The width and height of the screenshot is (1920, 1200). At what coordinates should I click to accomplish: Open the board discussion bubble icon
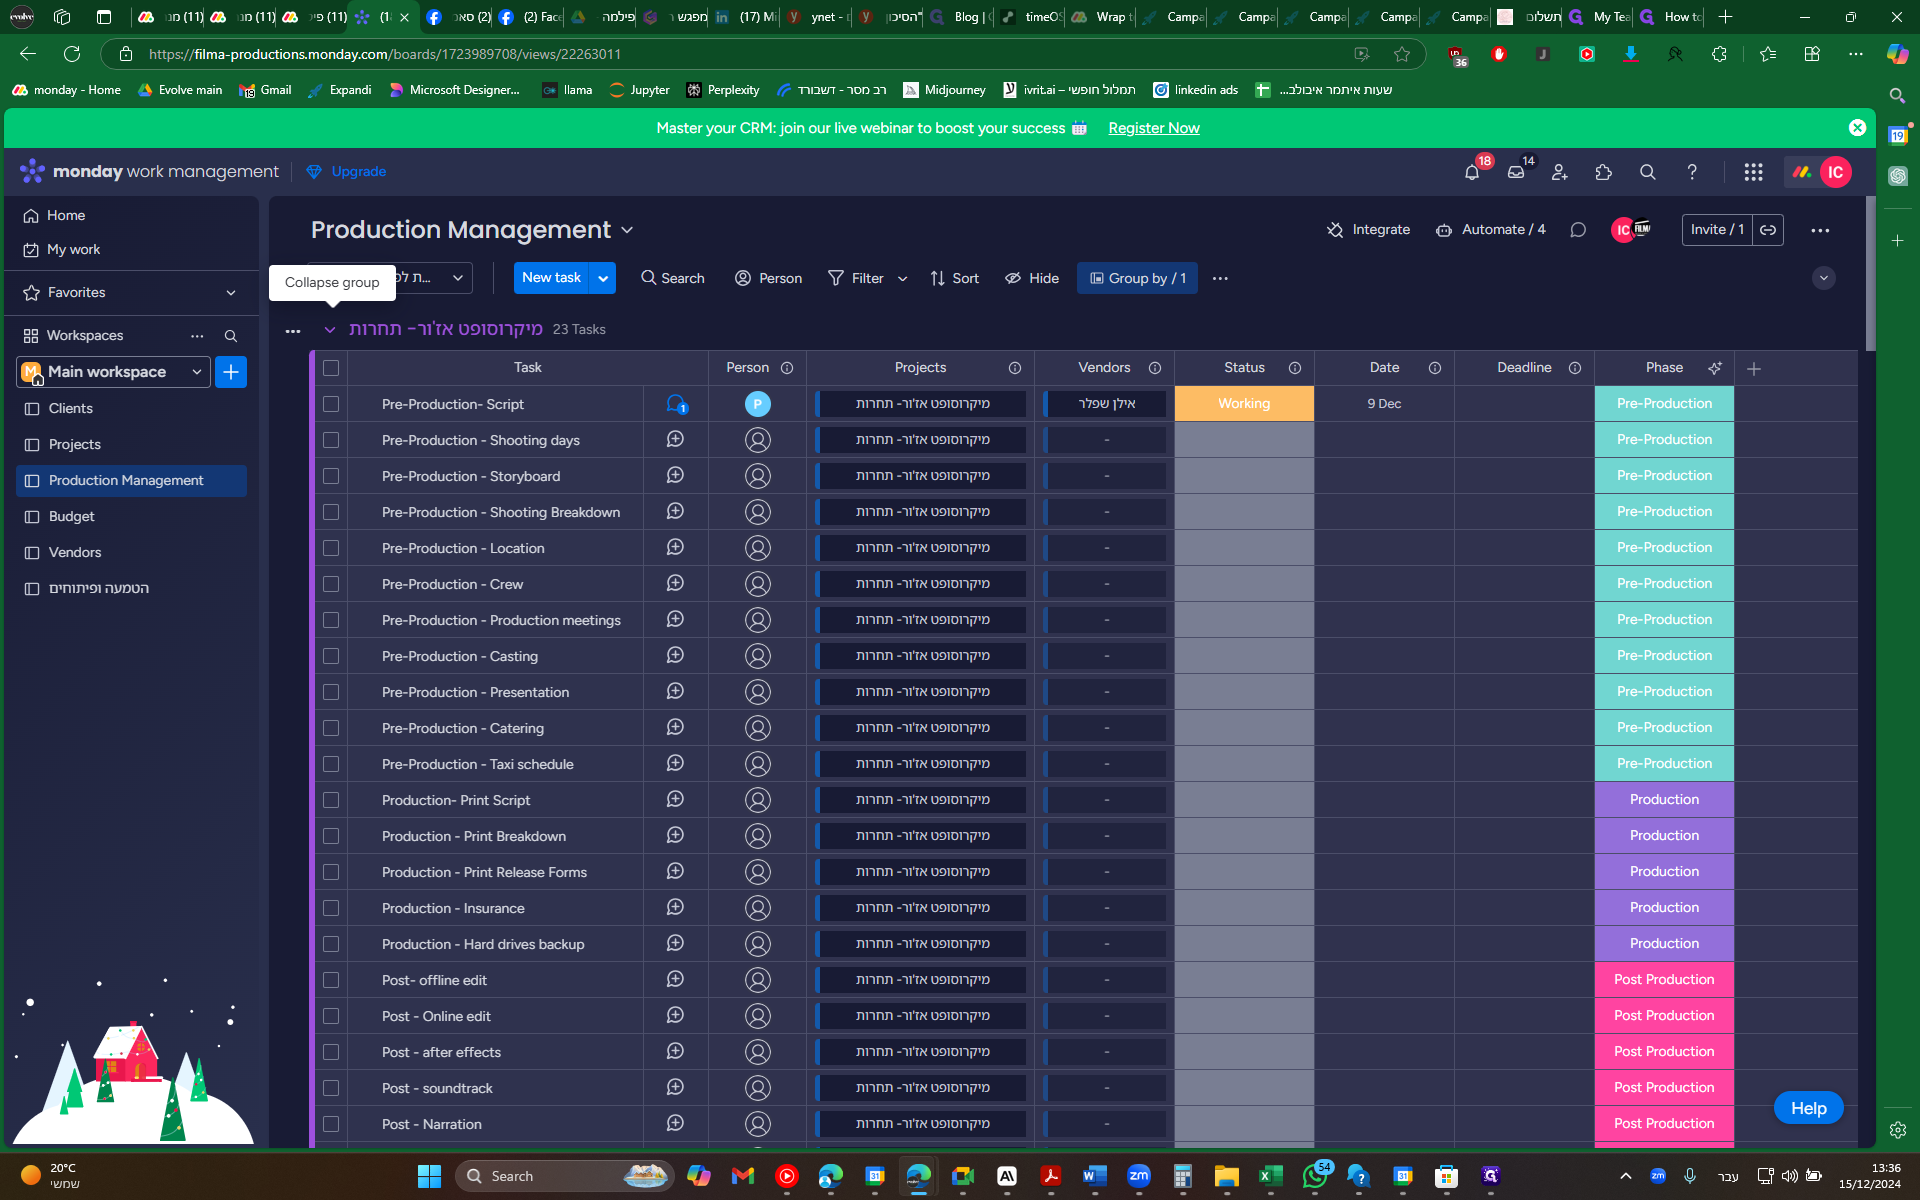pyautogui.click(x=1578, y=230)
